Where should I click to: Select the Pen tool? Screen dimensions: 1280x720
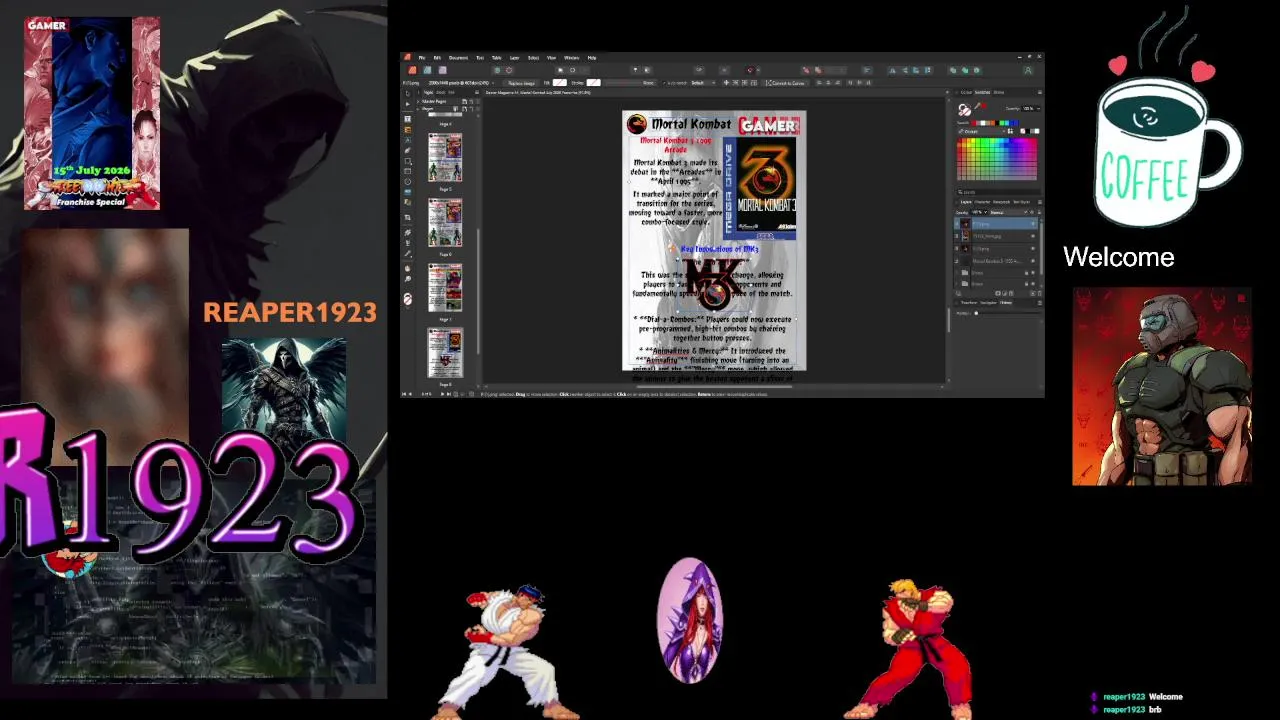click(x=407, y=150)
